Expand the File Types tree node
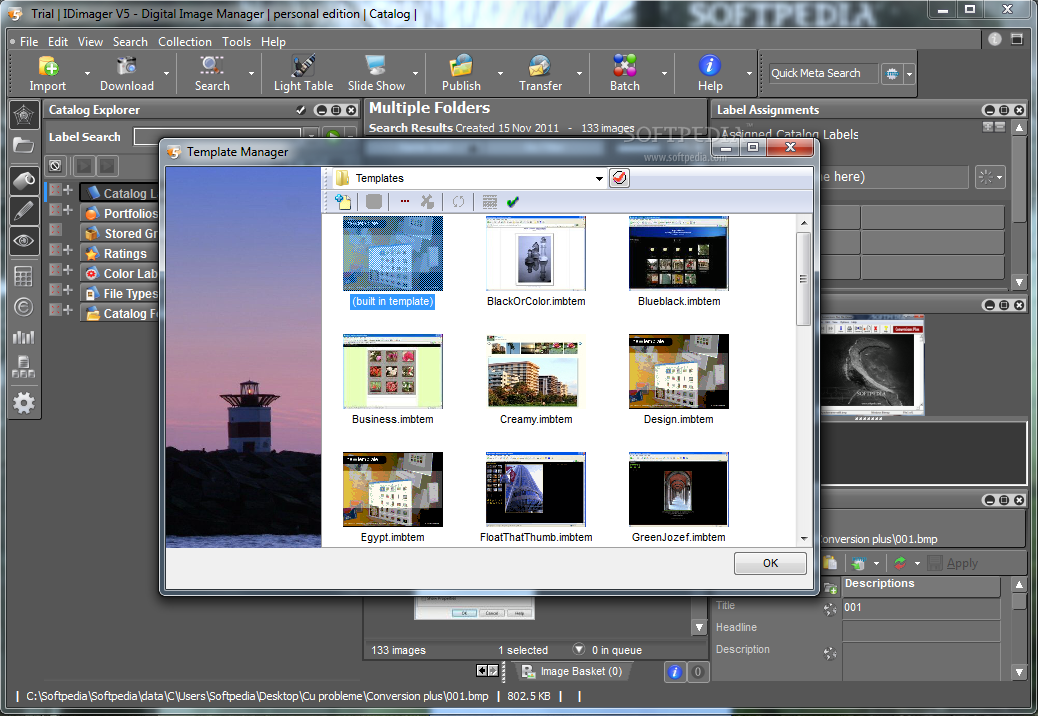 click(x=68, y=290)
